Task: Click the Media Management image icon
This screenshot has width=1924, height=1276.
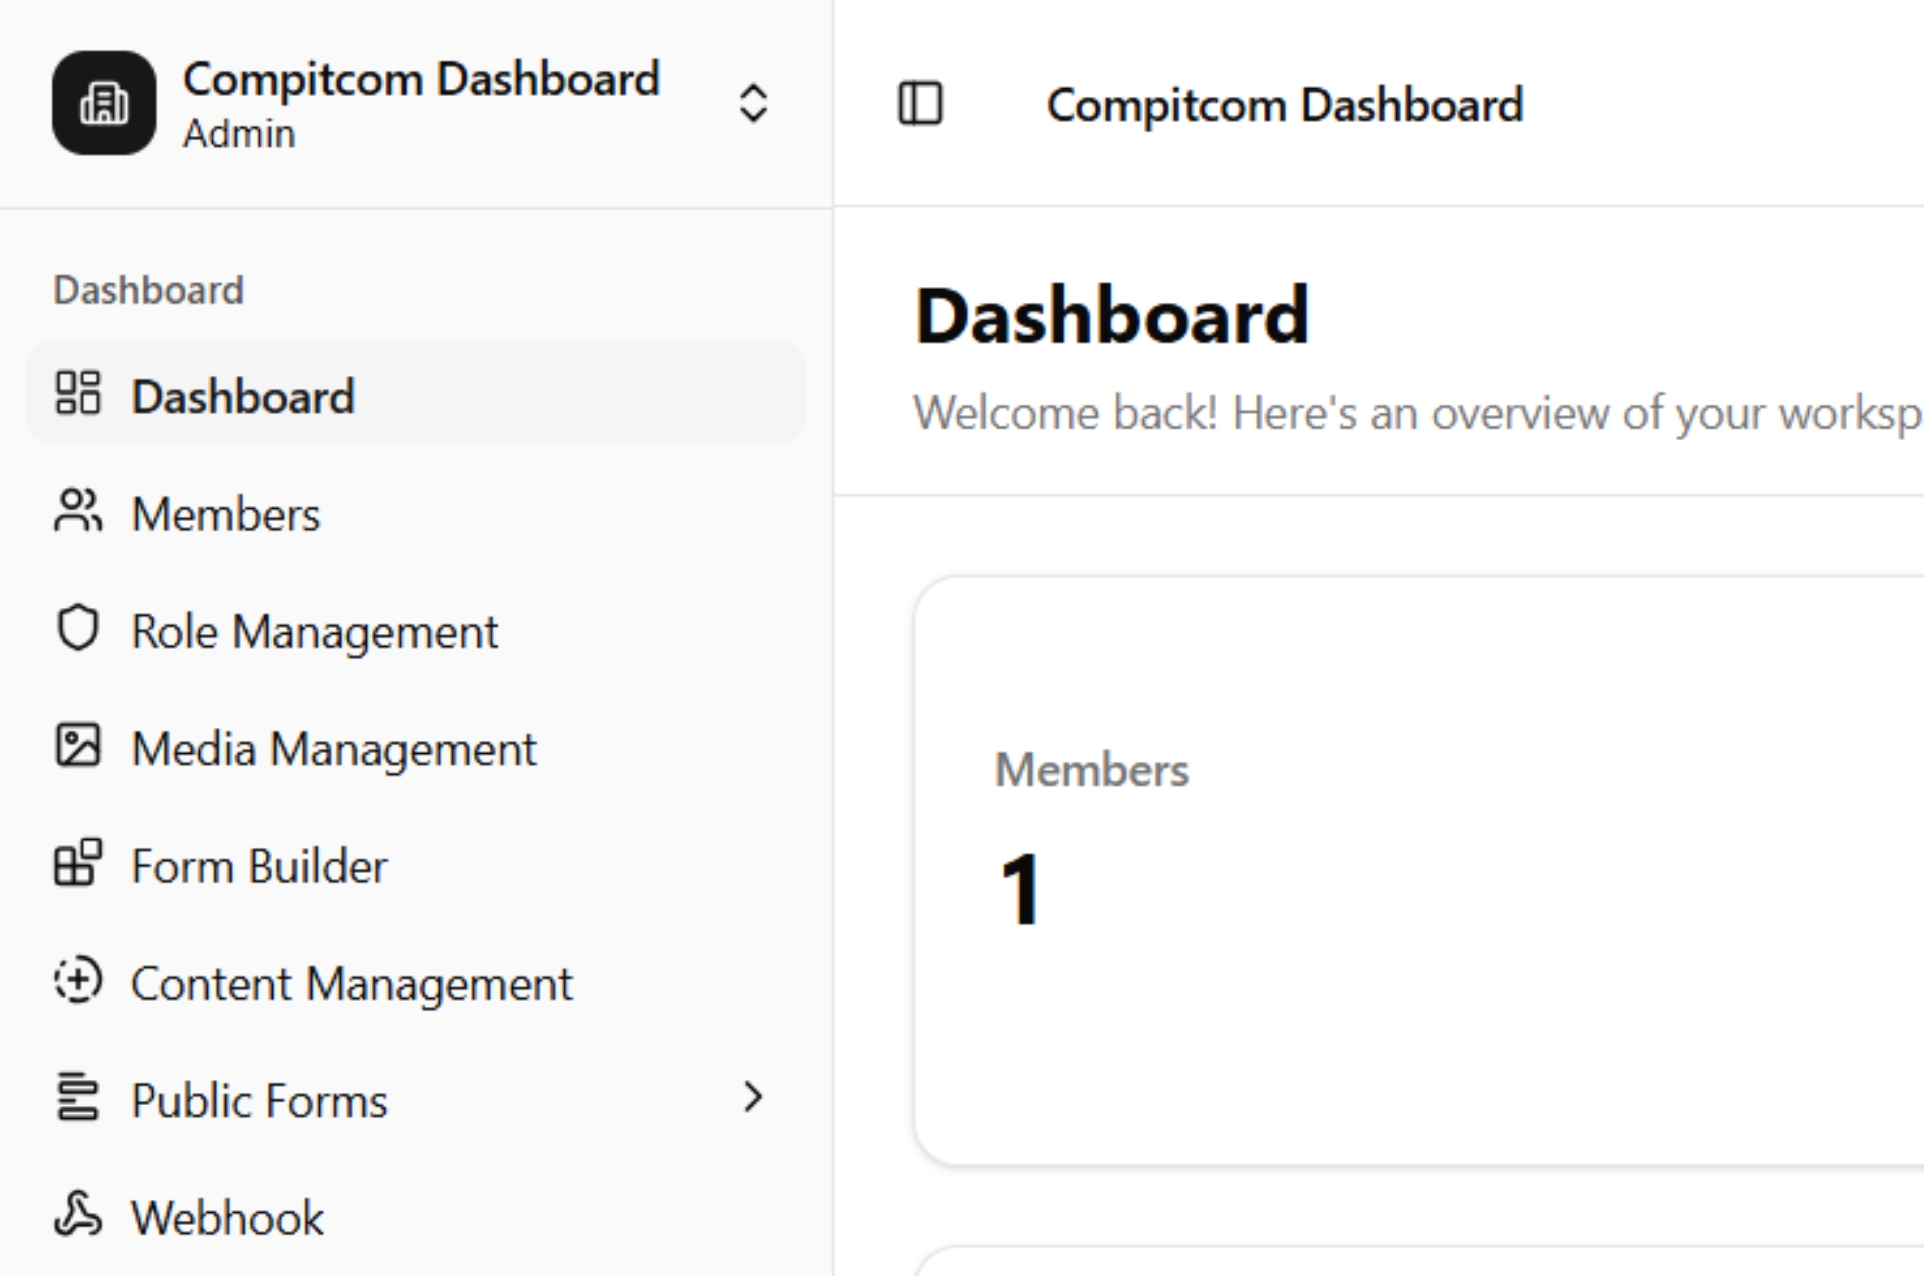Action: point(78,746)
